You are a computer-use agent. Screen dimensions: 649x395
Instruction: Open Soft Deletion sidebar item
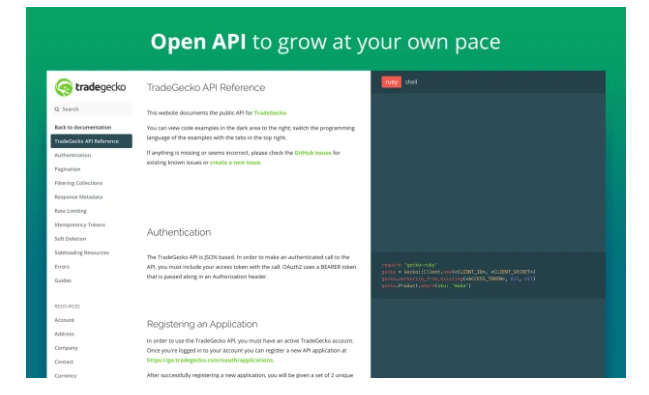(70, 239)
